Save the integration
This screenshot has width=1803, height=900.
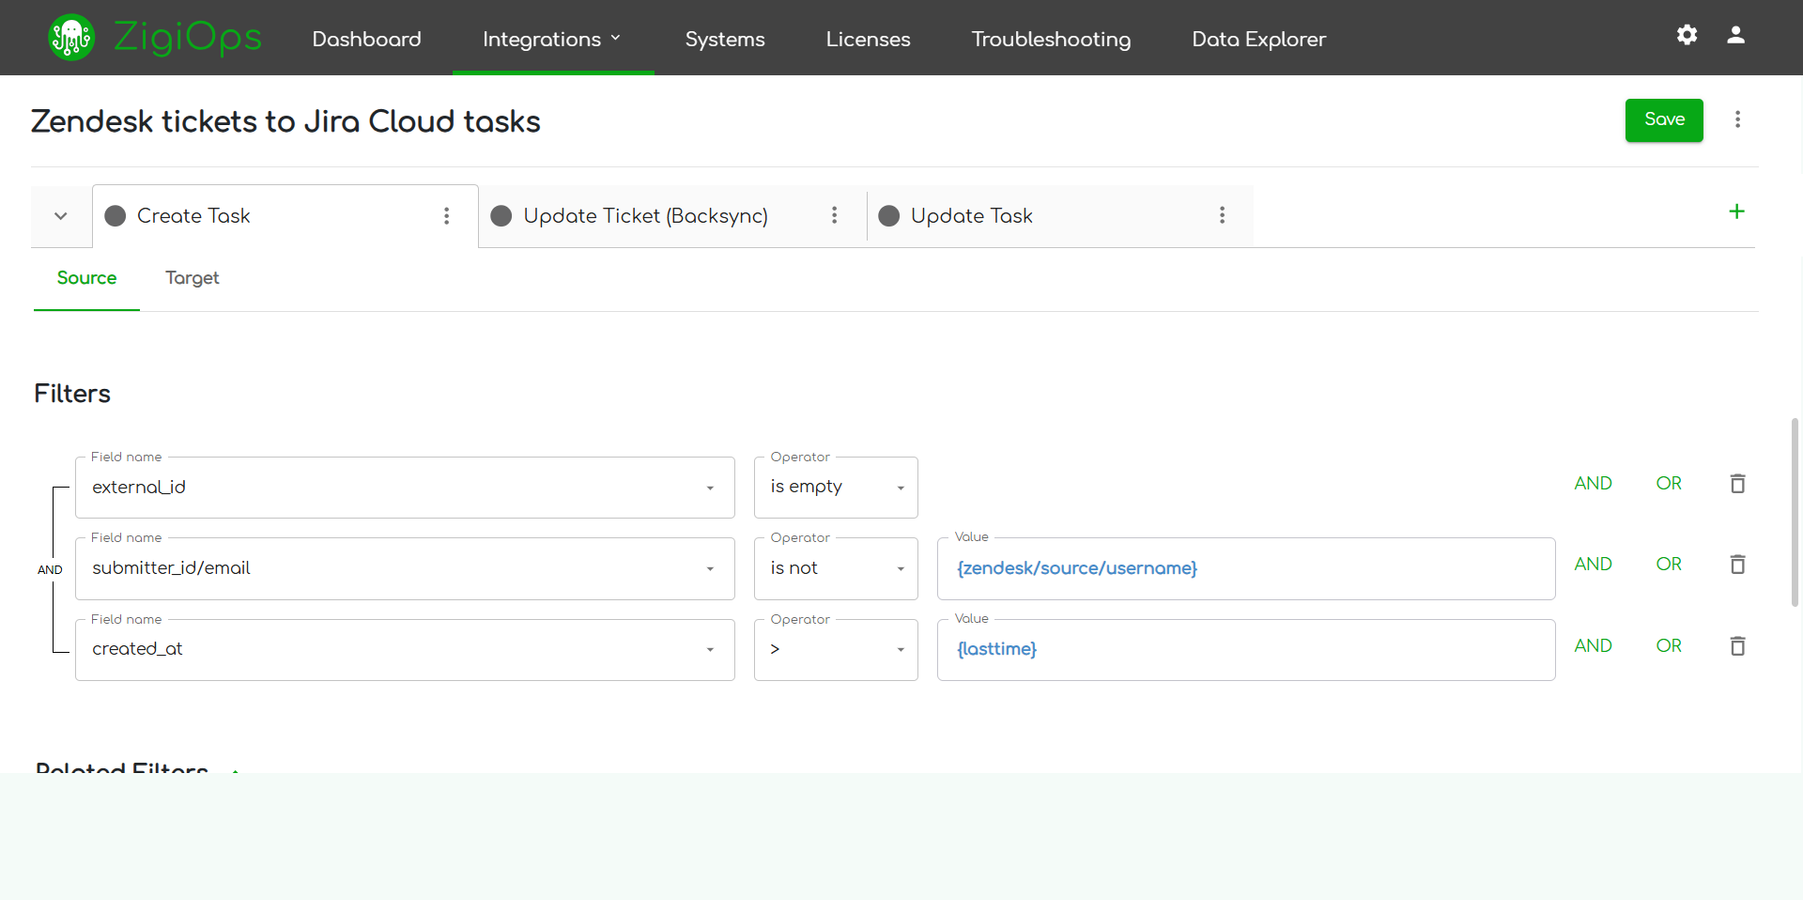click(1664, 120)
